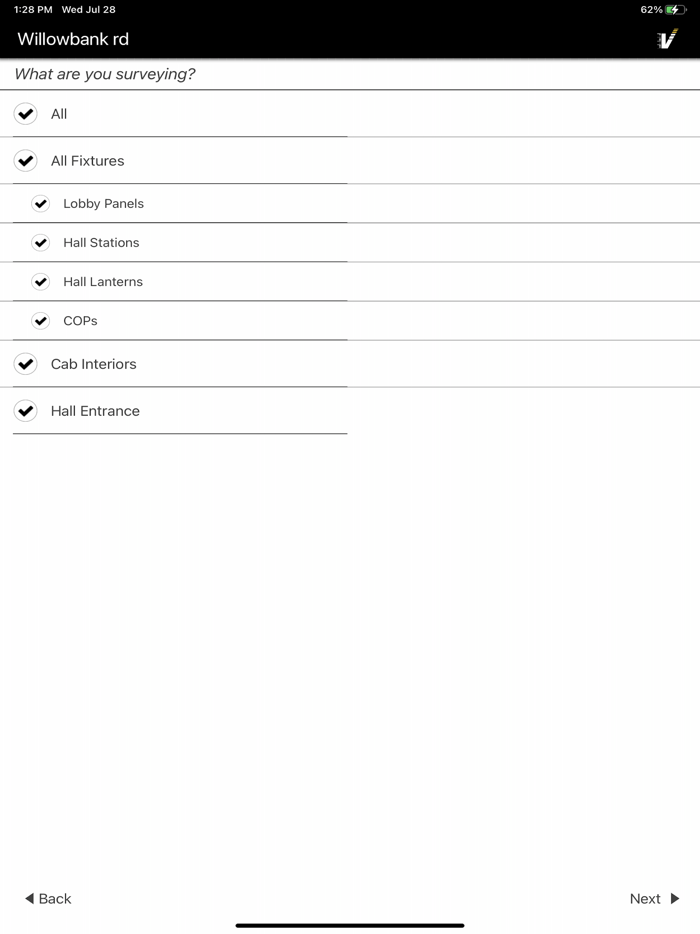Uncheck the All Fixtures checkbox

(x=25, y=160)
